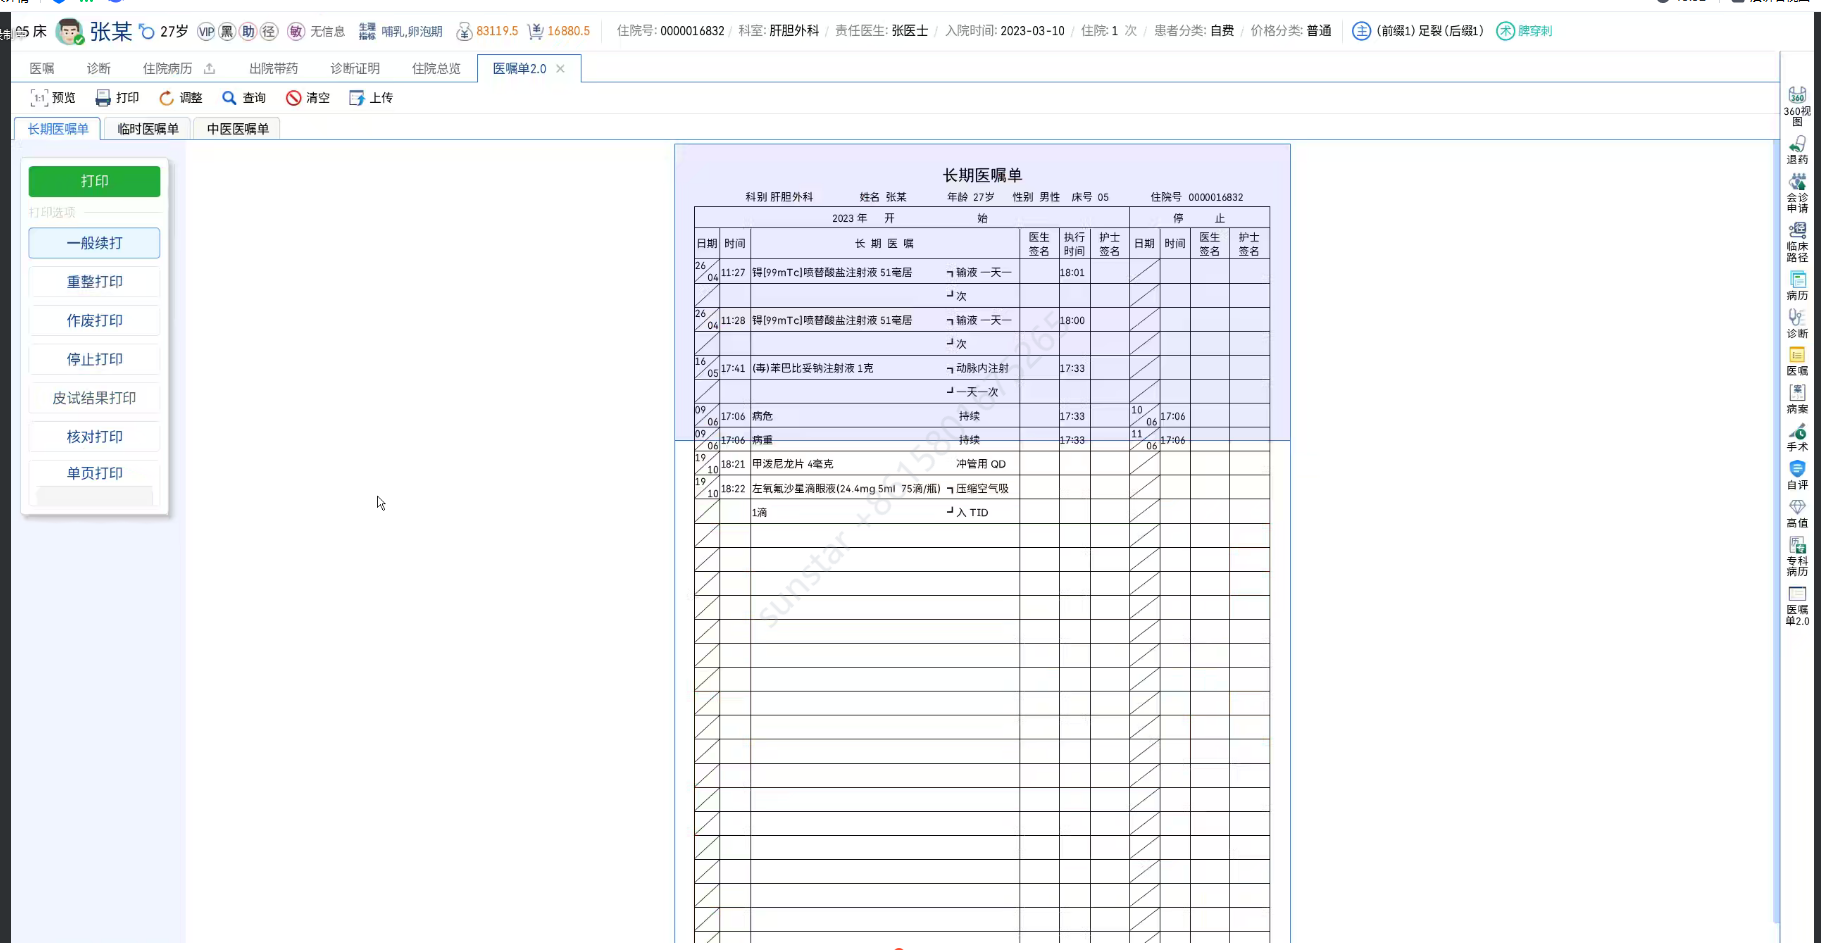Open 诊断 stethoscope icon in right sidebar

(1797, 324)
